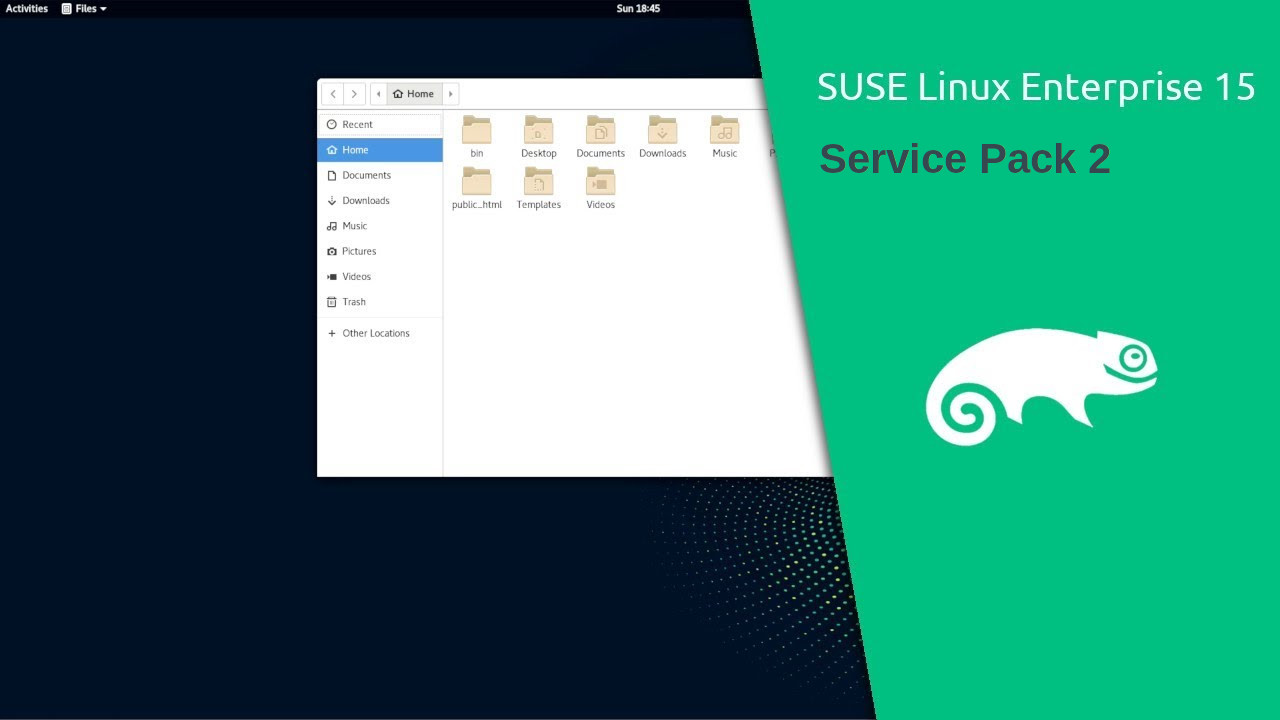Click the house icon in the sidebar Home row
The height and width of the screenshot is (720, 1280).
pos(332,150)
